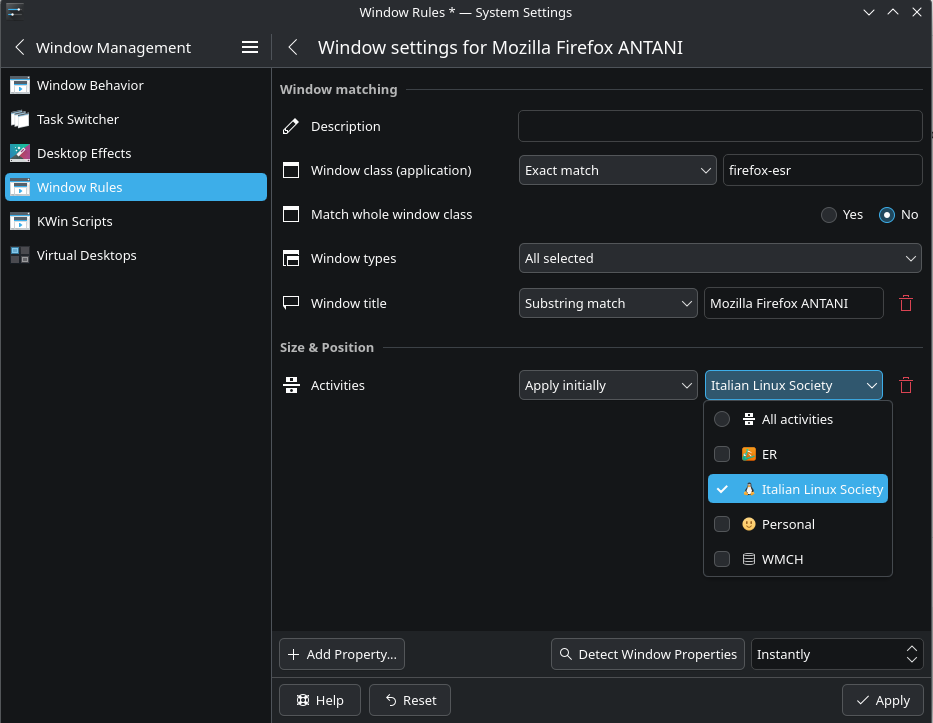Screen dimensions: 933x723
Task: Click the Detect Window Properties button
Action: 647,654
